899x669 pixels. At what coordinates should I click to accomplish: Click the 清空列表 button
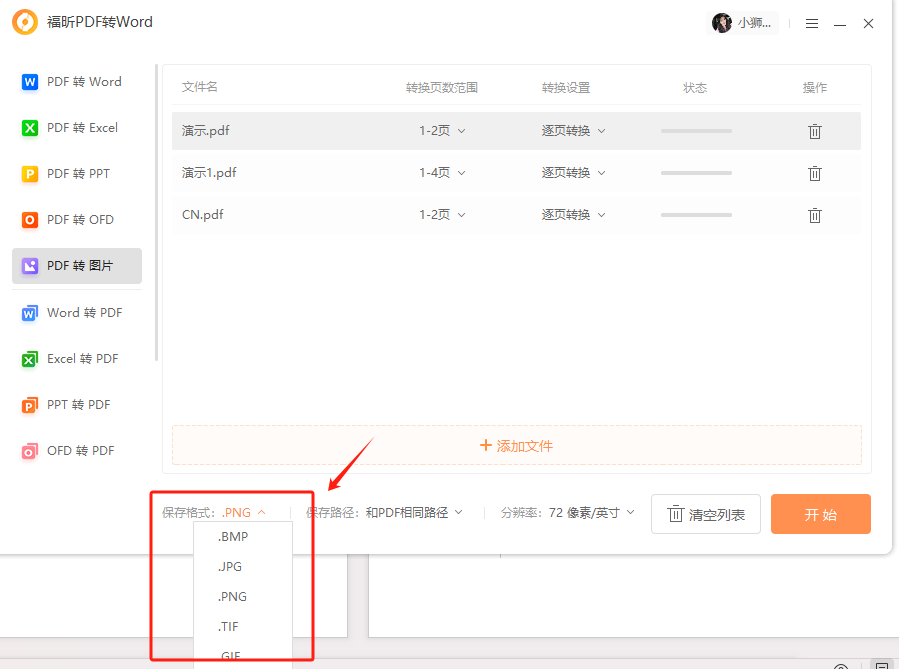(x=706, y=514)
